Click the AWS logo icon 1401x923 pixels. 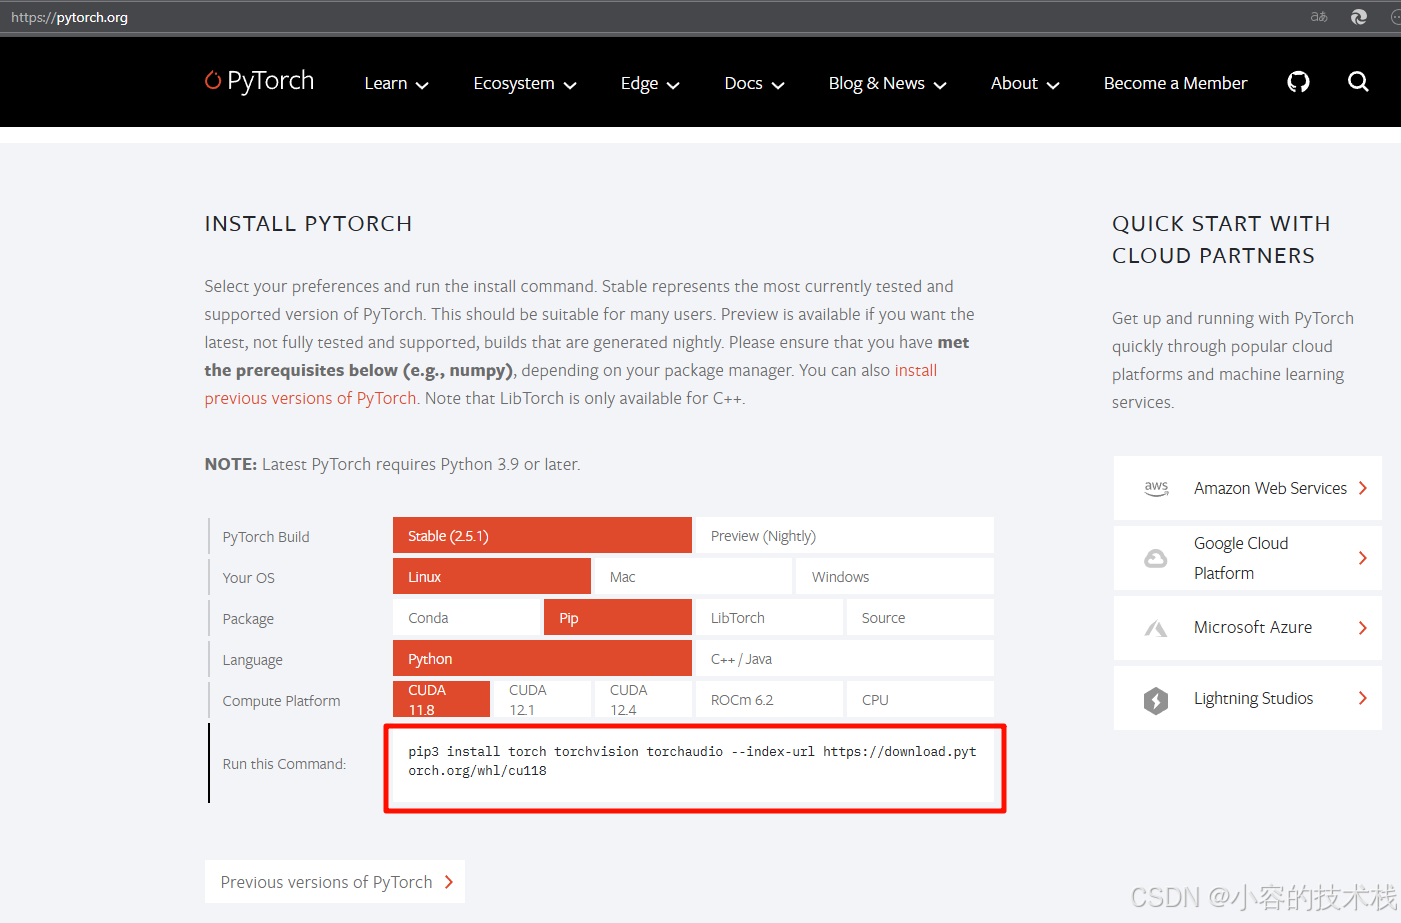[x=1156, y=488]
